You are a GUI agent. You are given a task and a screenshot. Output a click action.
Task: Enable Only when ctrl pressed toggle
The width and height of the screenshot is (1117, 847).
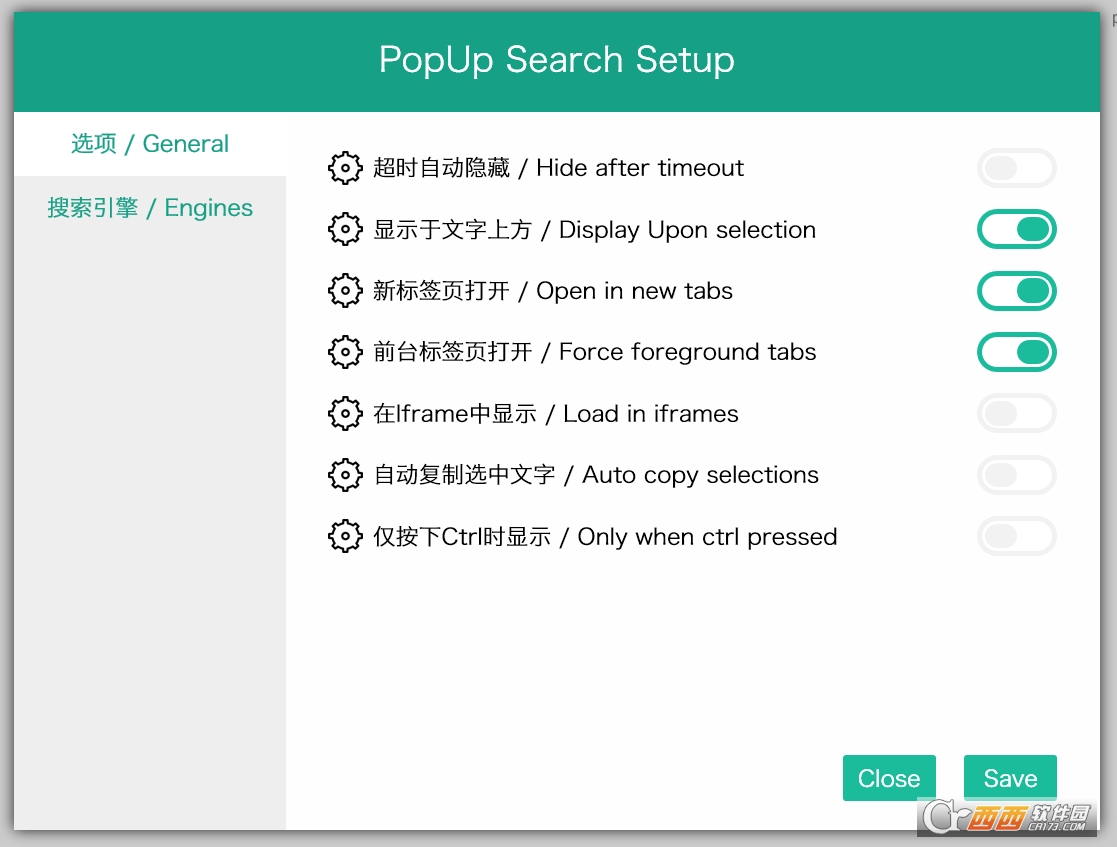[x=1016, y=537]
